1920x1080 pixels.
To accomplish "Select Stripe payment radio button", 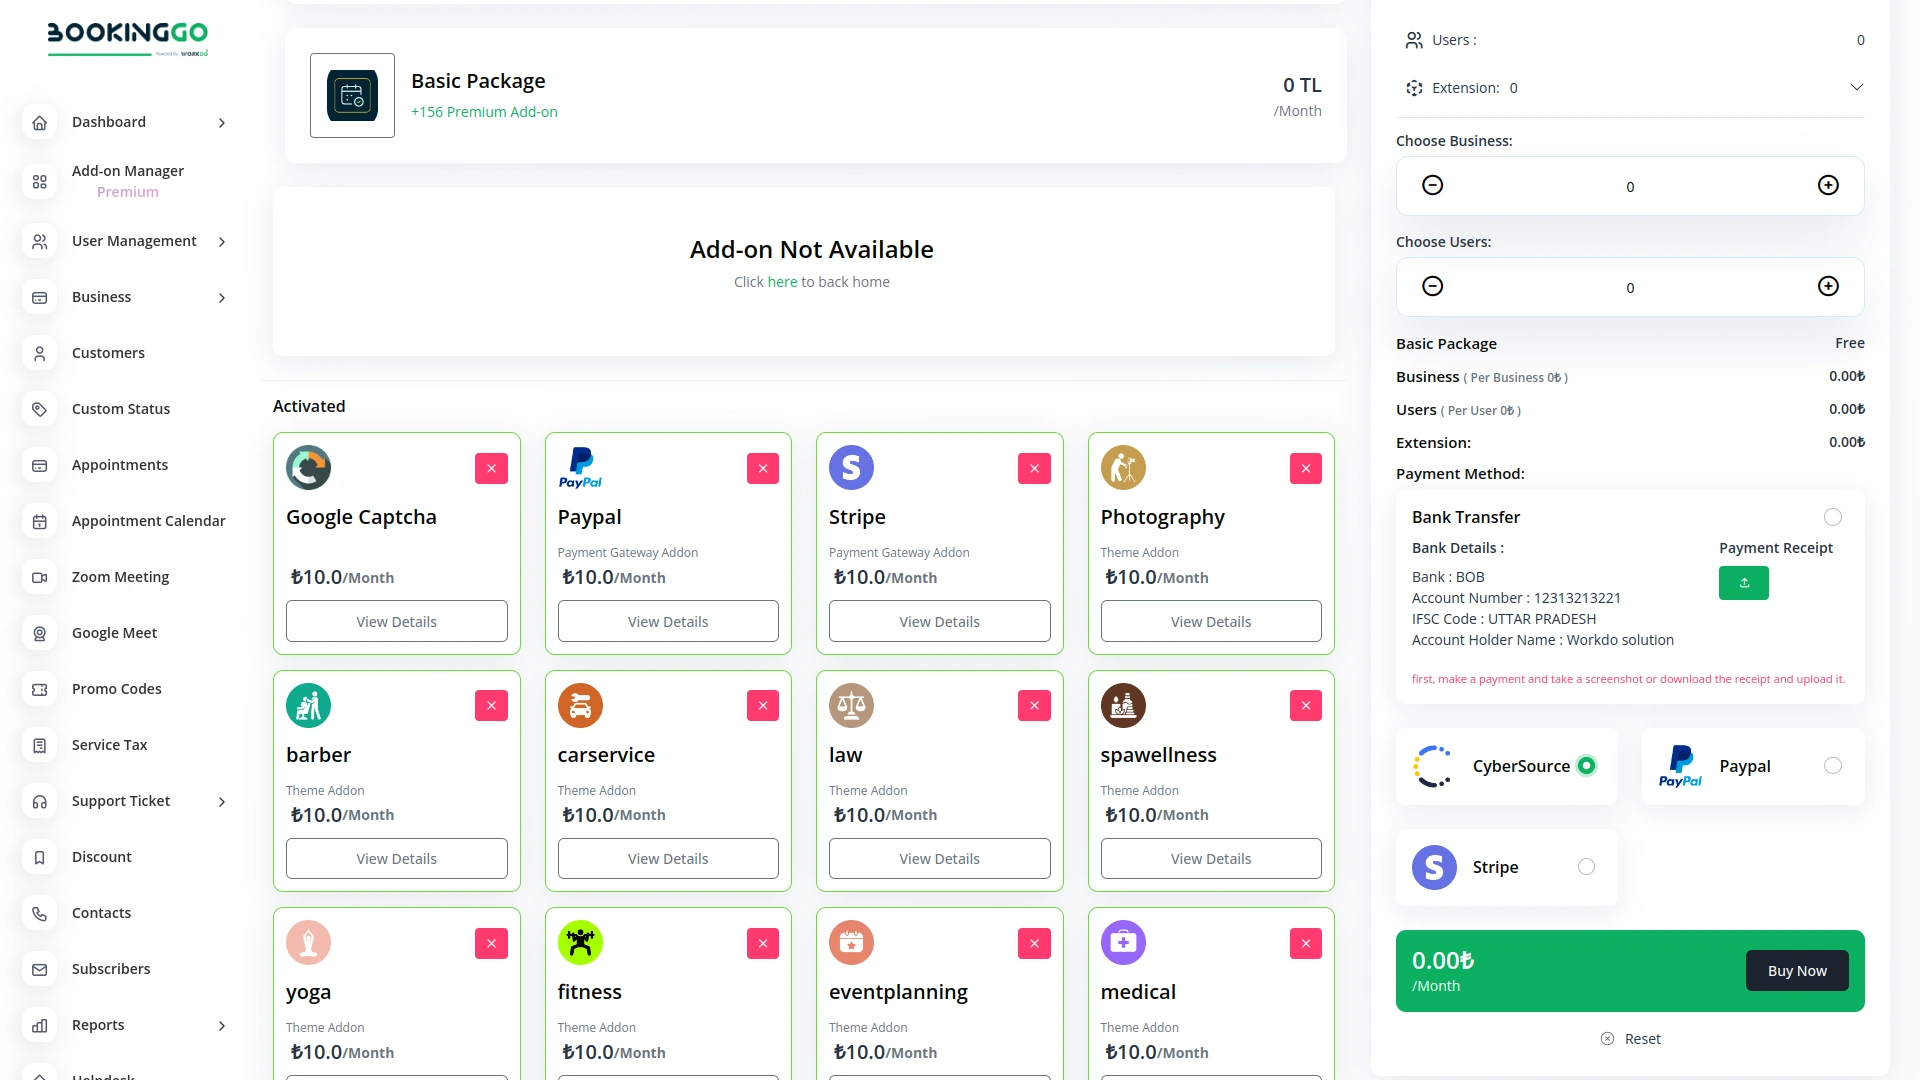I will click(1587, 866).
